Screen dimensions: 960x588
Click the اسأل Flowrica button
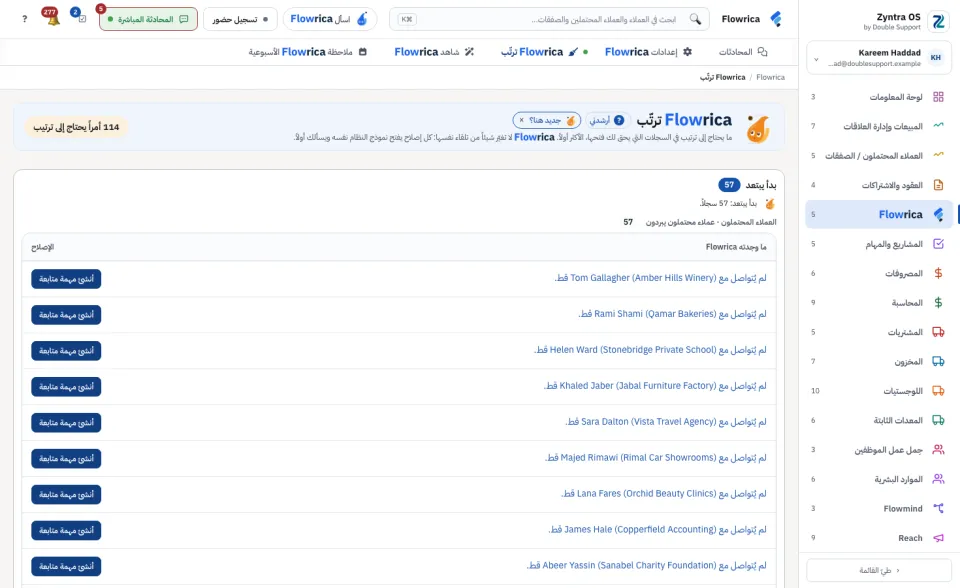(329, 19)
